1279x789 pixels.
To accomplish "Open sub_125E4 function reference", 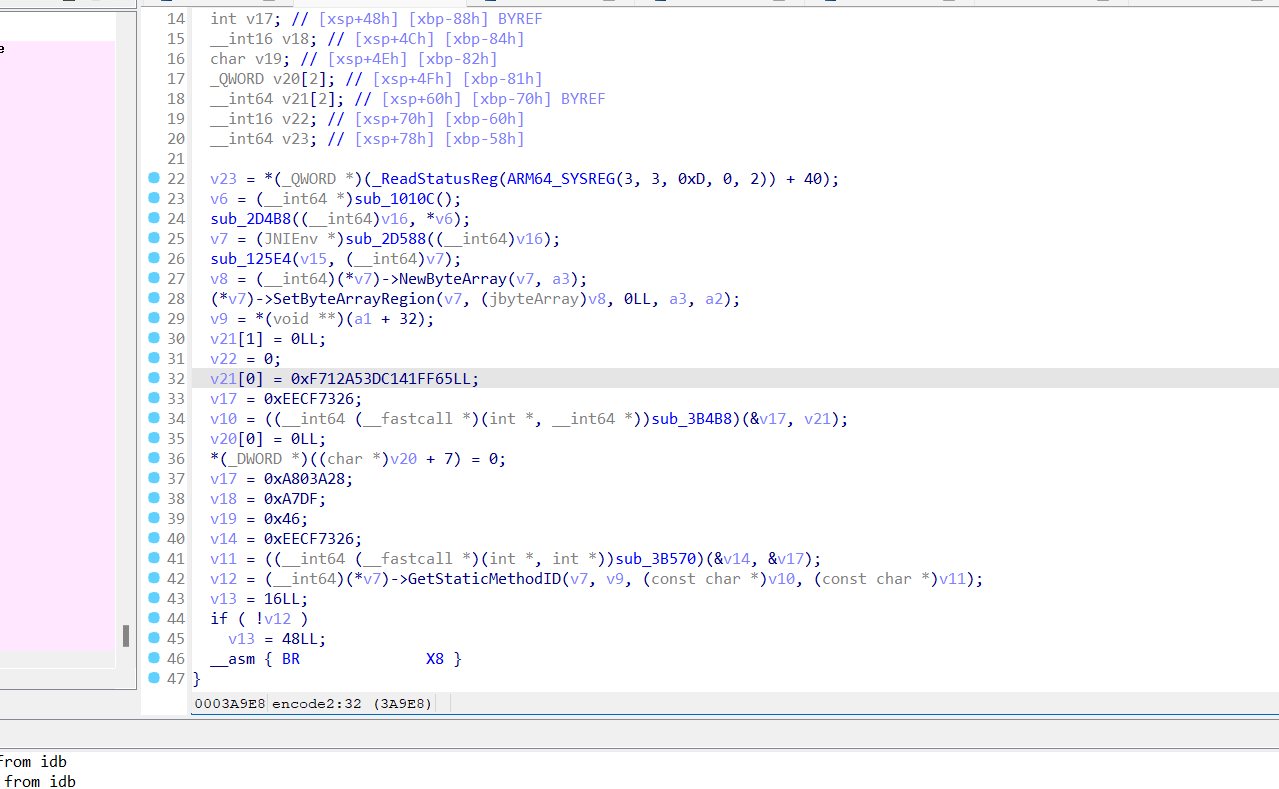I will pos(250,259).
